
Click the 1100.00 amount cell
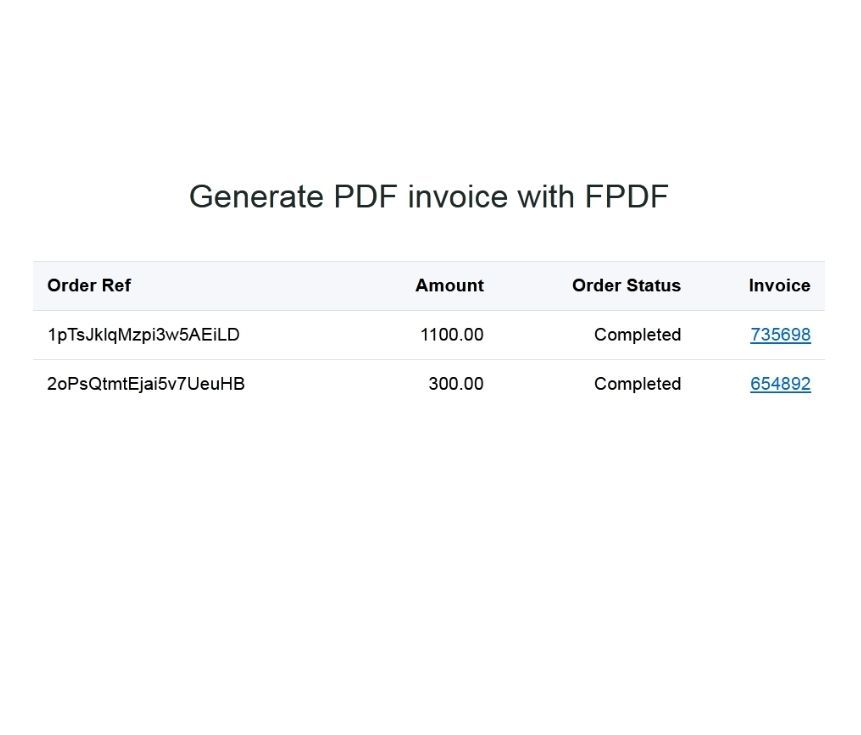coord(451,335)
